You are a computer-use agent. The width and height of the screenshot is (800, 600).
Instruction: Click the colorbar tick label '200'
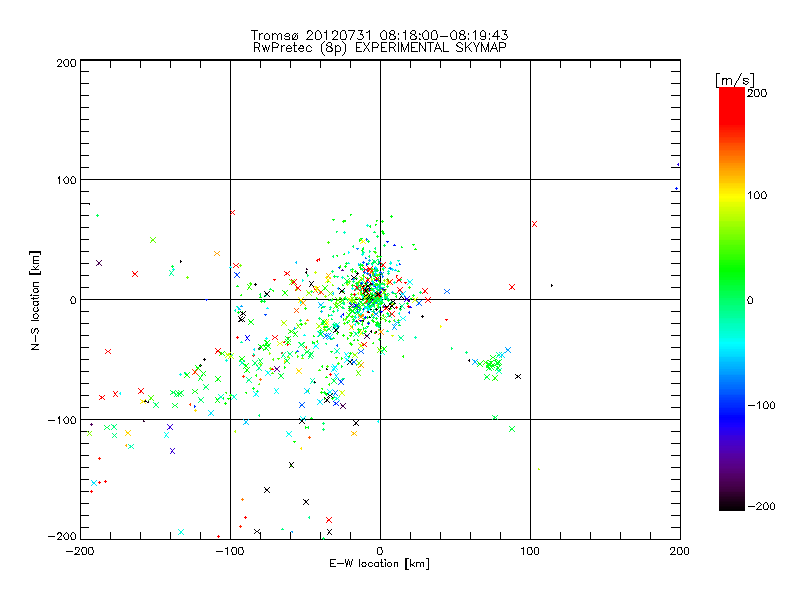tap(757, 93)
